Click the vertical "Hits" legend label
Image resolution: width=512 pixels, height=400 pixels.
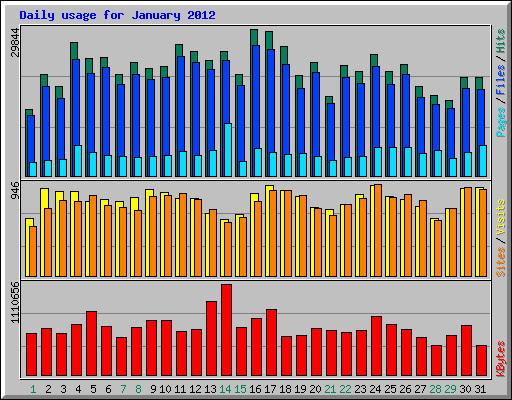pos(501,41)
